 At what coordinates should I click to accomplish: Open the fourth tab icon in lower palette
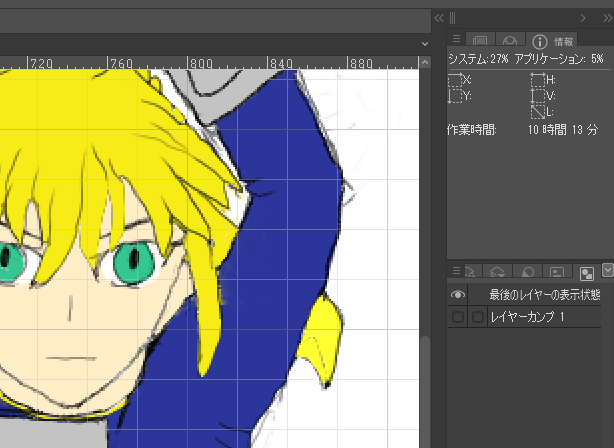(559, 271)
